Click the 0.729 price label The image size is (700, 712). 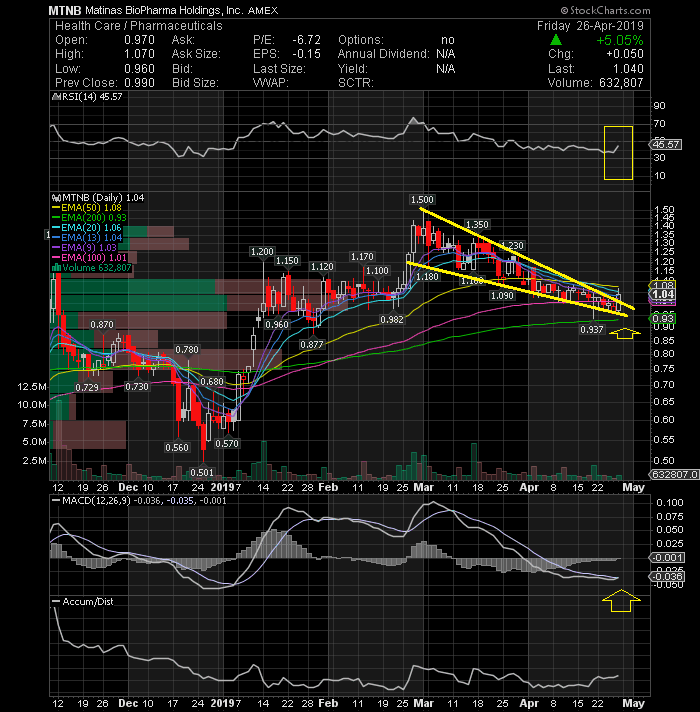click(x=87, y=387)
